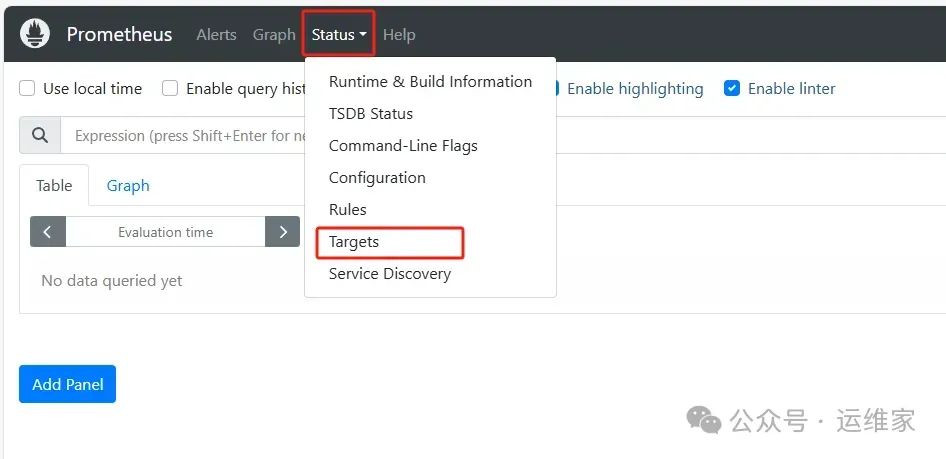
Task: Toggle the Use local time checkbox
Action: [28, 89]
